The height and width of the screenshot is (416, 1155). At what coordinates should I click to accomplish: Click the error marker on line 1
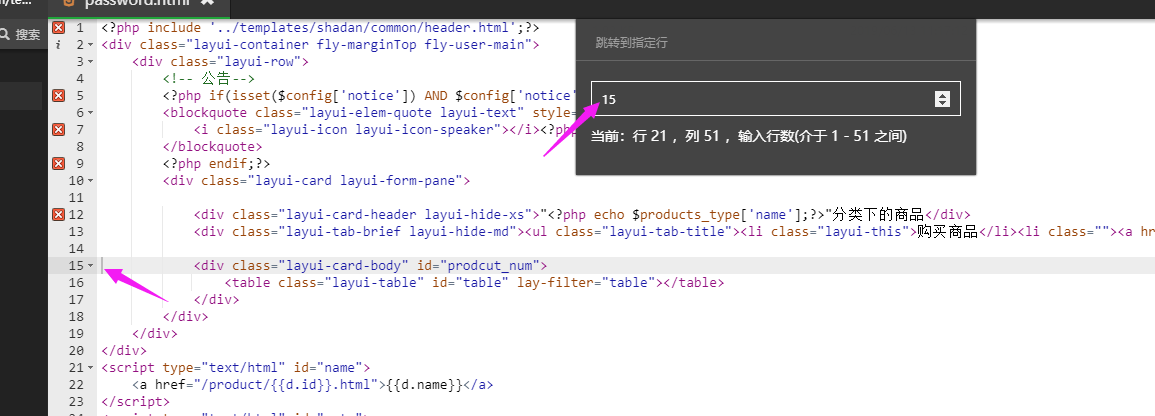pyautogui.click(x=59, y=28)
